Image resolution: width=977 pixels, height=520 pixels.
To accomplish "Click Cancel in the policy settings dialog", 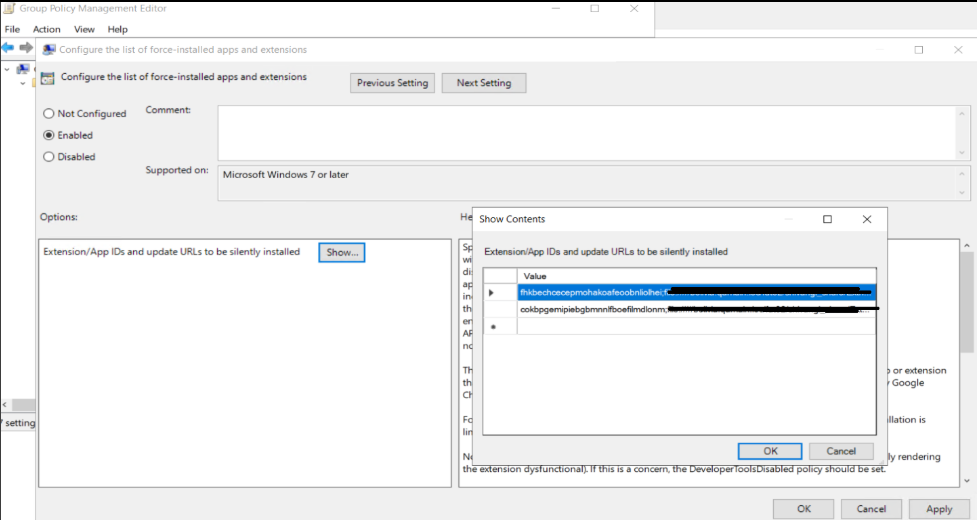I will pos(871,509).
